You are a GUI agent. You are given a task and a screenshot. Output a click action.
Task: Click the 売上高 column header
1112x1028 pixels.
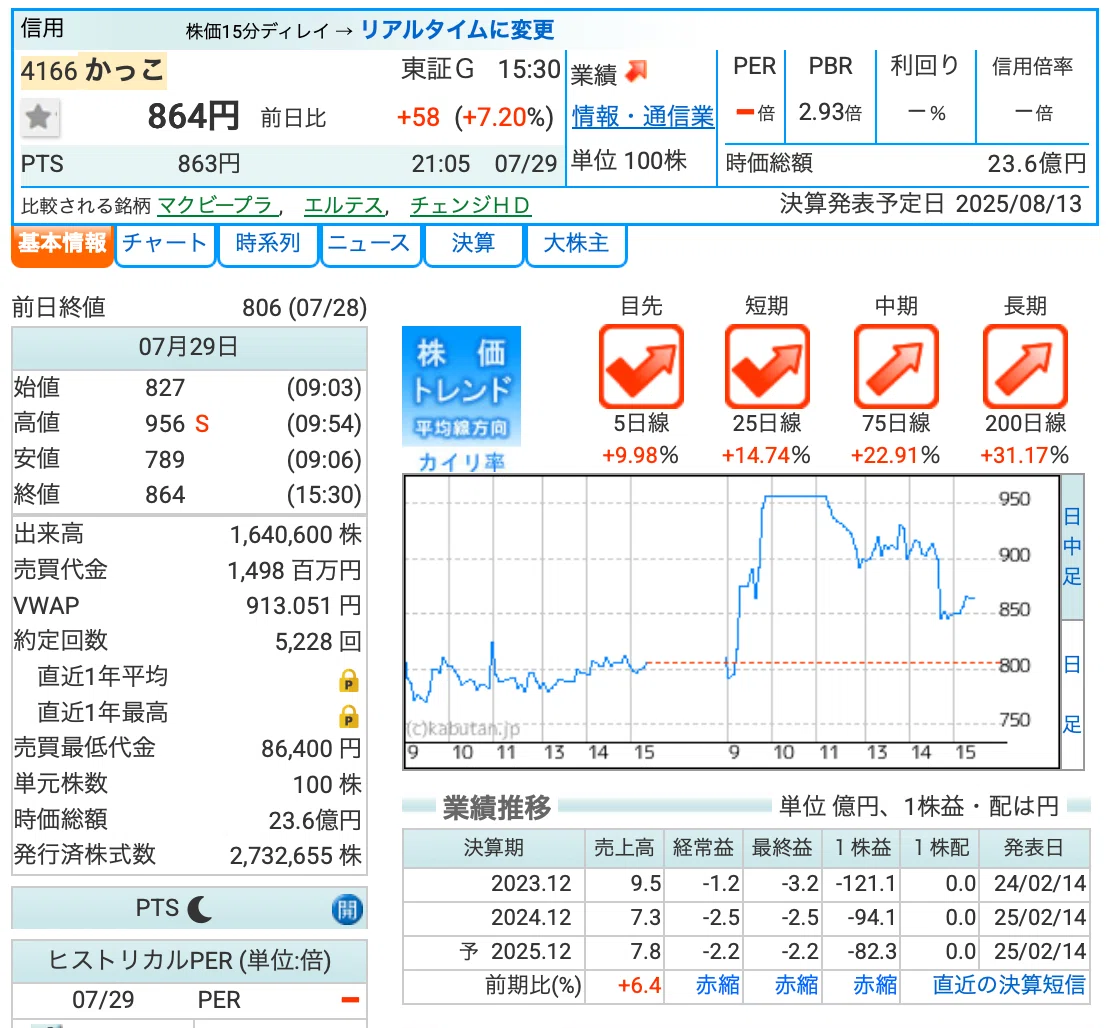[x=624, y=848]
